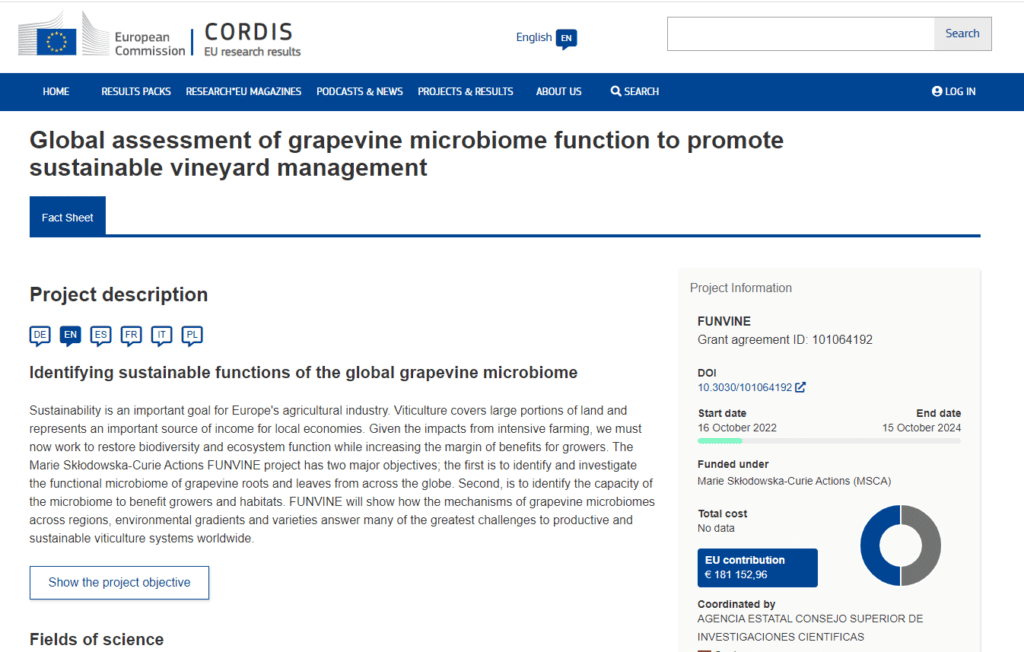Select the PL language speech-bubble icon
This screenshot has height=652, width=1024.
coord(192,335)
